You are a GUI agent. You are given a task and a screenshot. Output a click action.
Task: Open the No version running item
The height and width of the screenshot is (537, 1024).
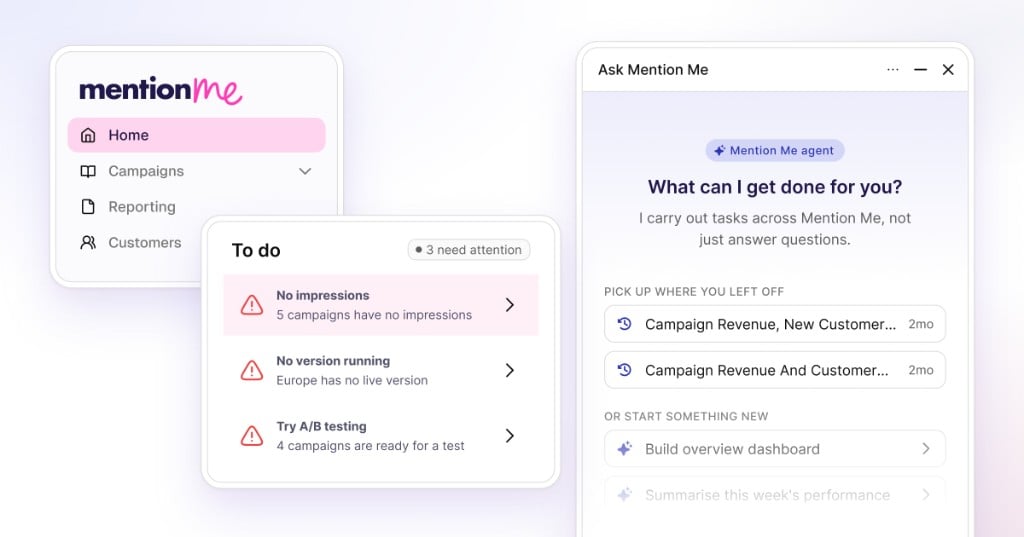[381, 370]
